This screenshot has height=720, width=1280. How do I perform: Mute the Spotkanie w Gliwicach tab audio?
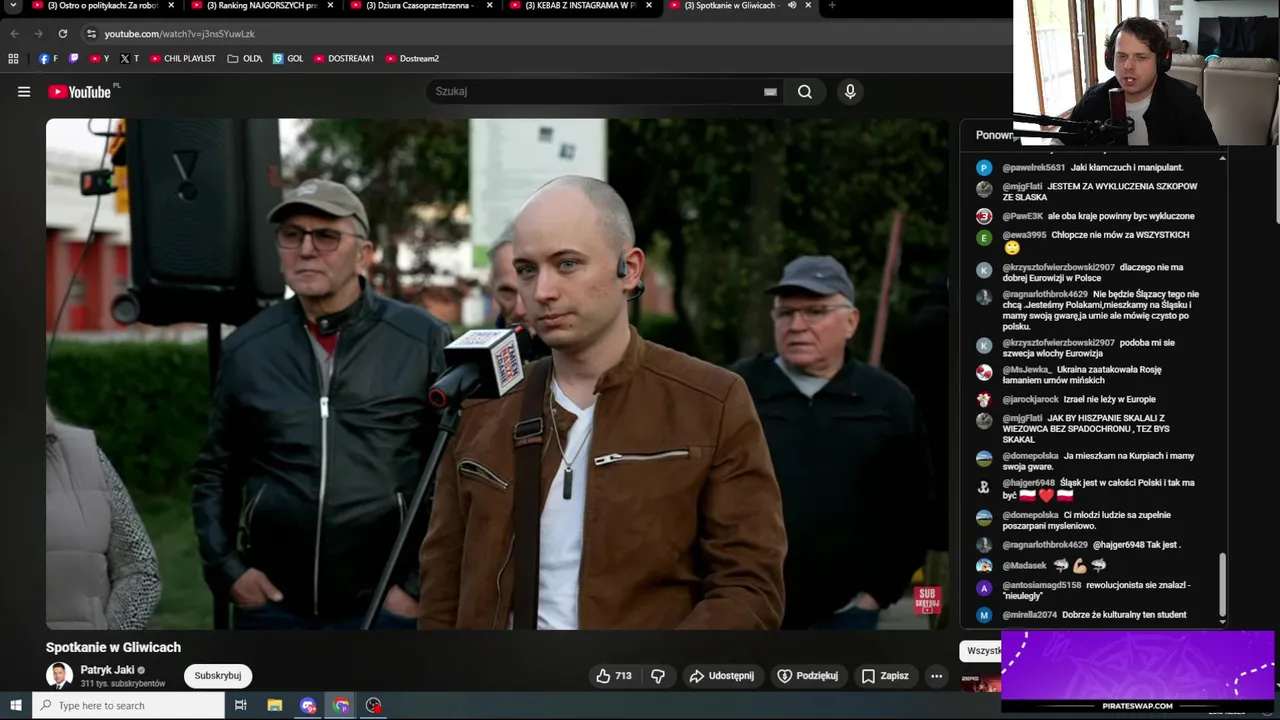click(x=792, y=6)
